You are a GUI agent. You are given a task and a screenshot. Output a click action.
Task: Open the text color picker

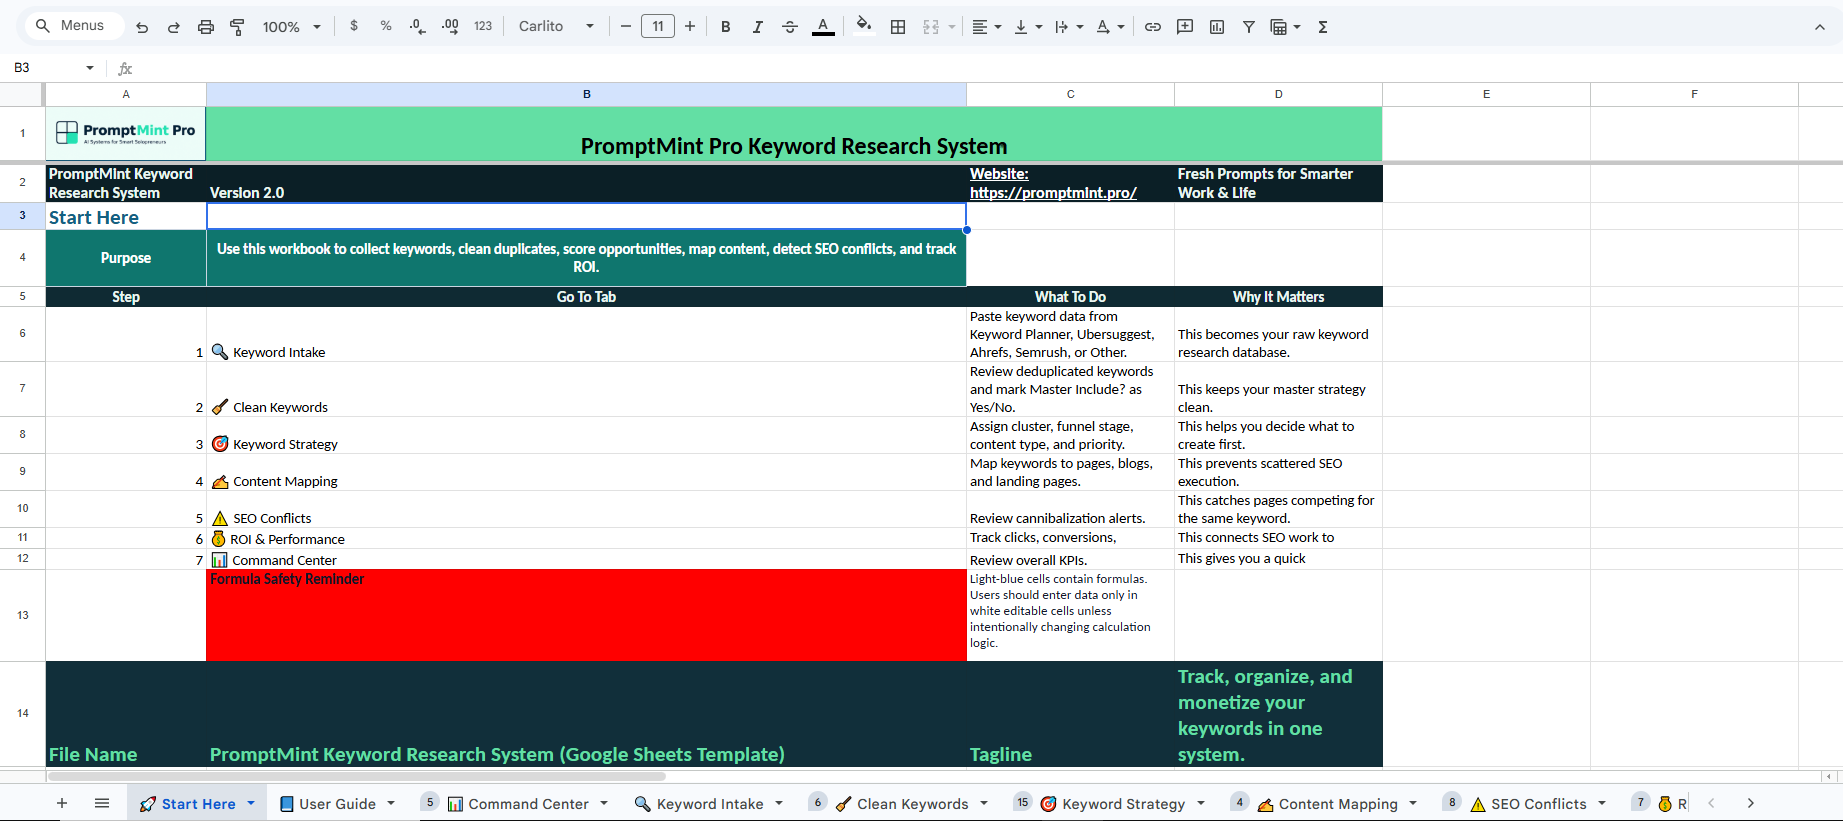[823, 27]
